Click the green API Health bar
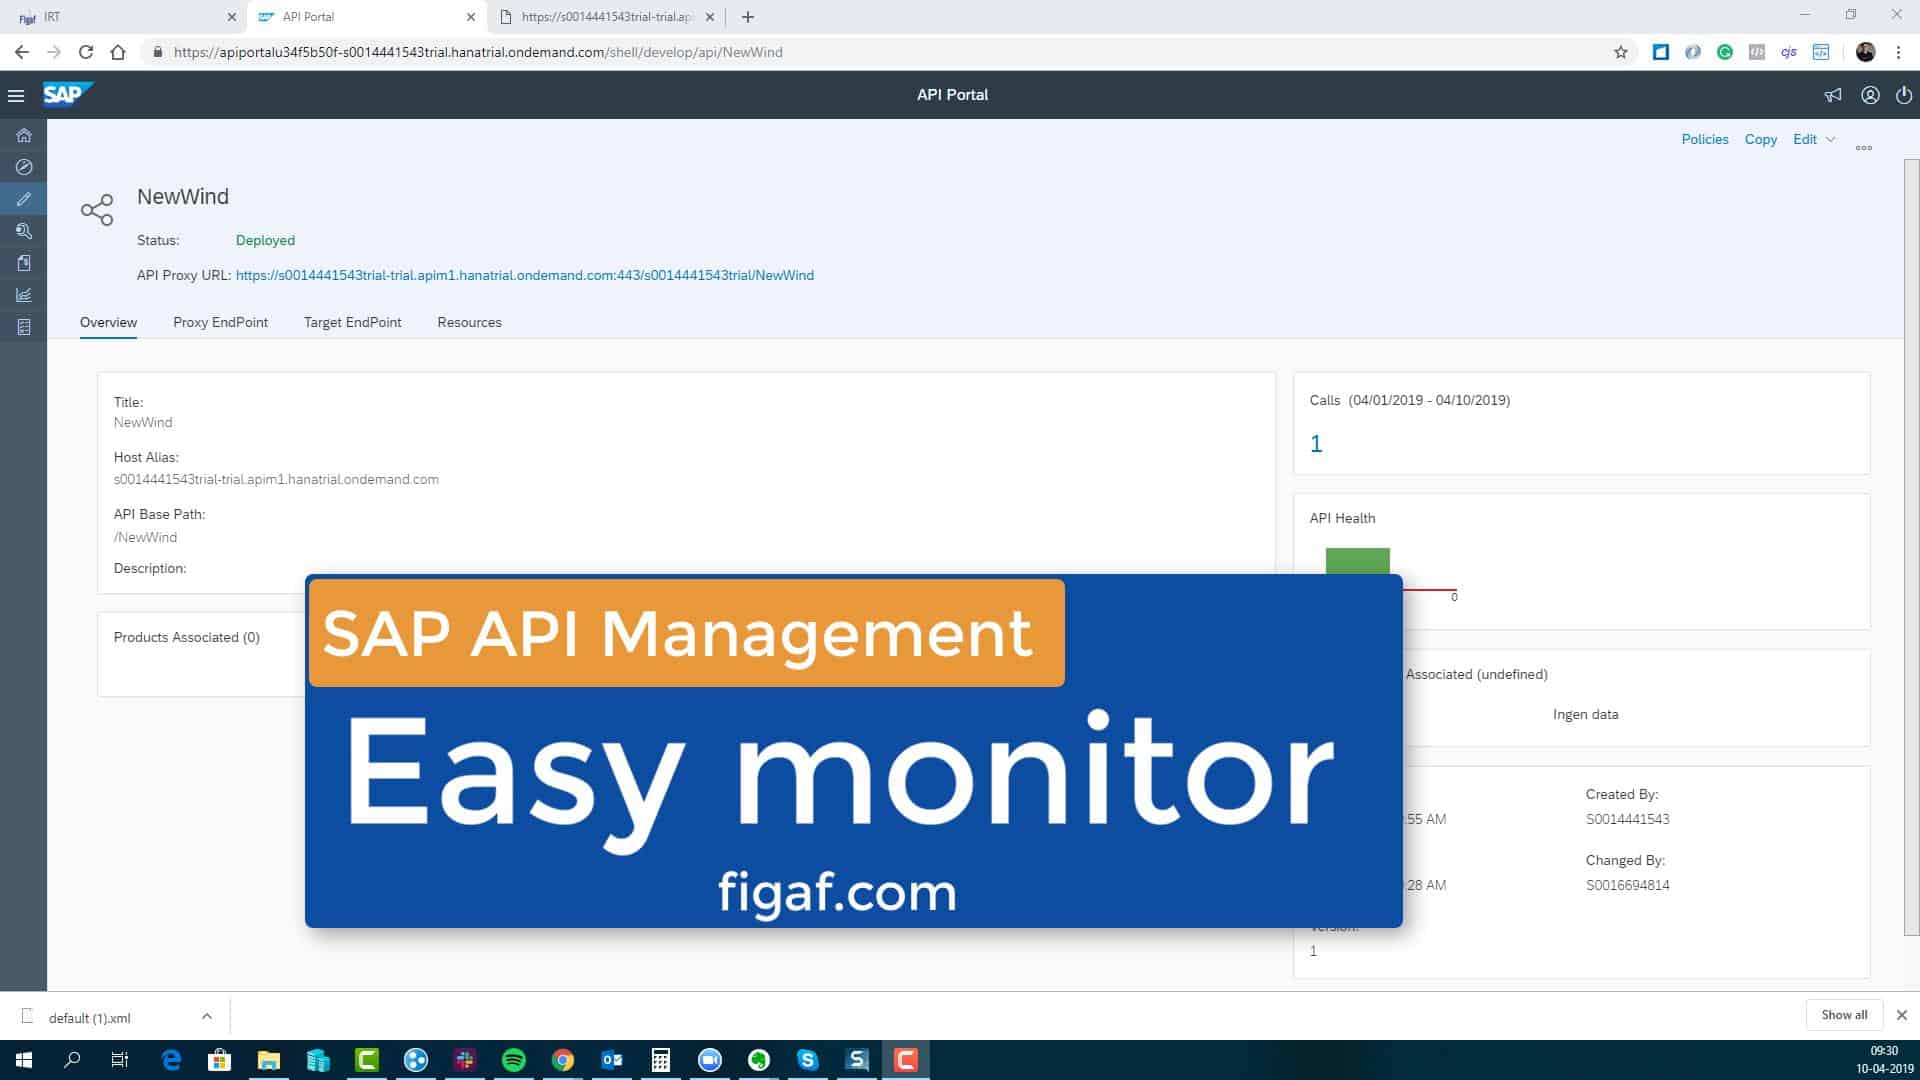The image size is (1920, 1080). [x=1357, y=562]
